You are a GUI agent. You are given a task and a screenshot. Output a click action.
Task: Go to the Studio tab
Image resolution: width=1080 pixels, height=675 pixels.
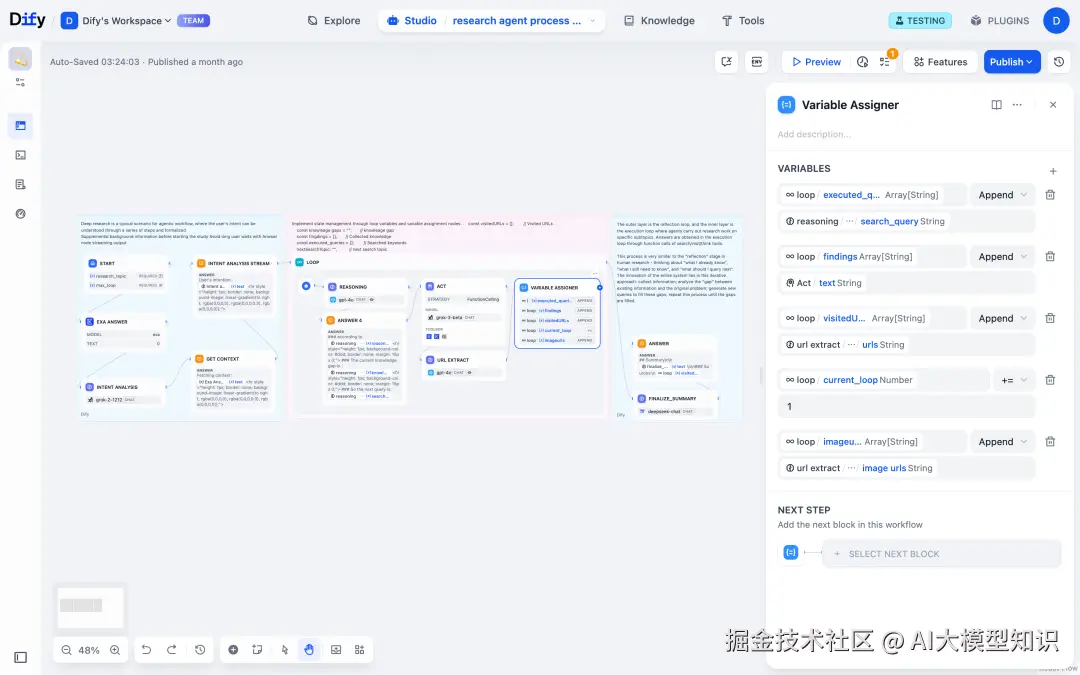(x=412, y=21)
